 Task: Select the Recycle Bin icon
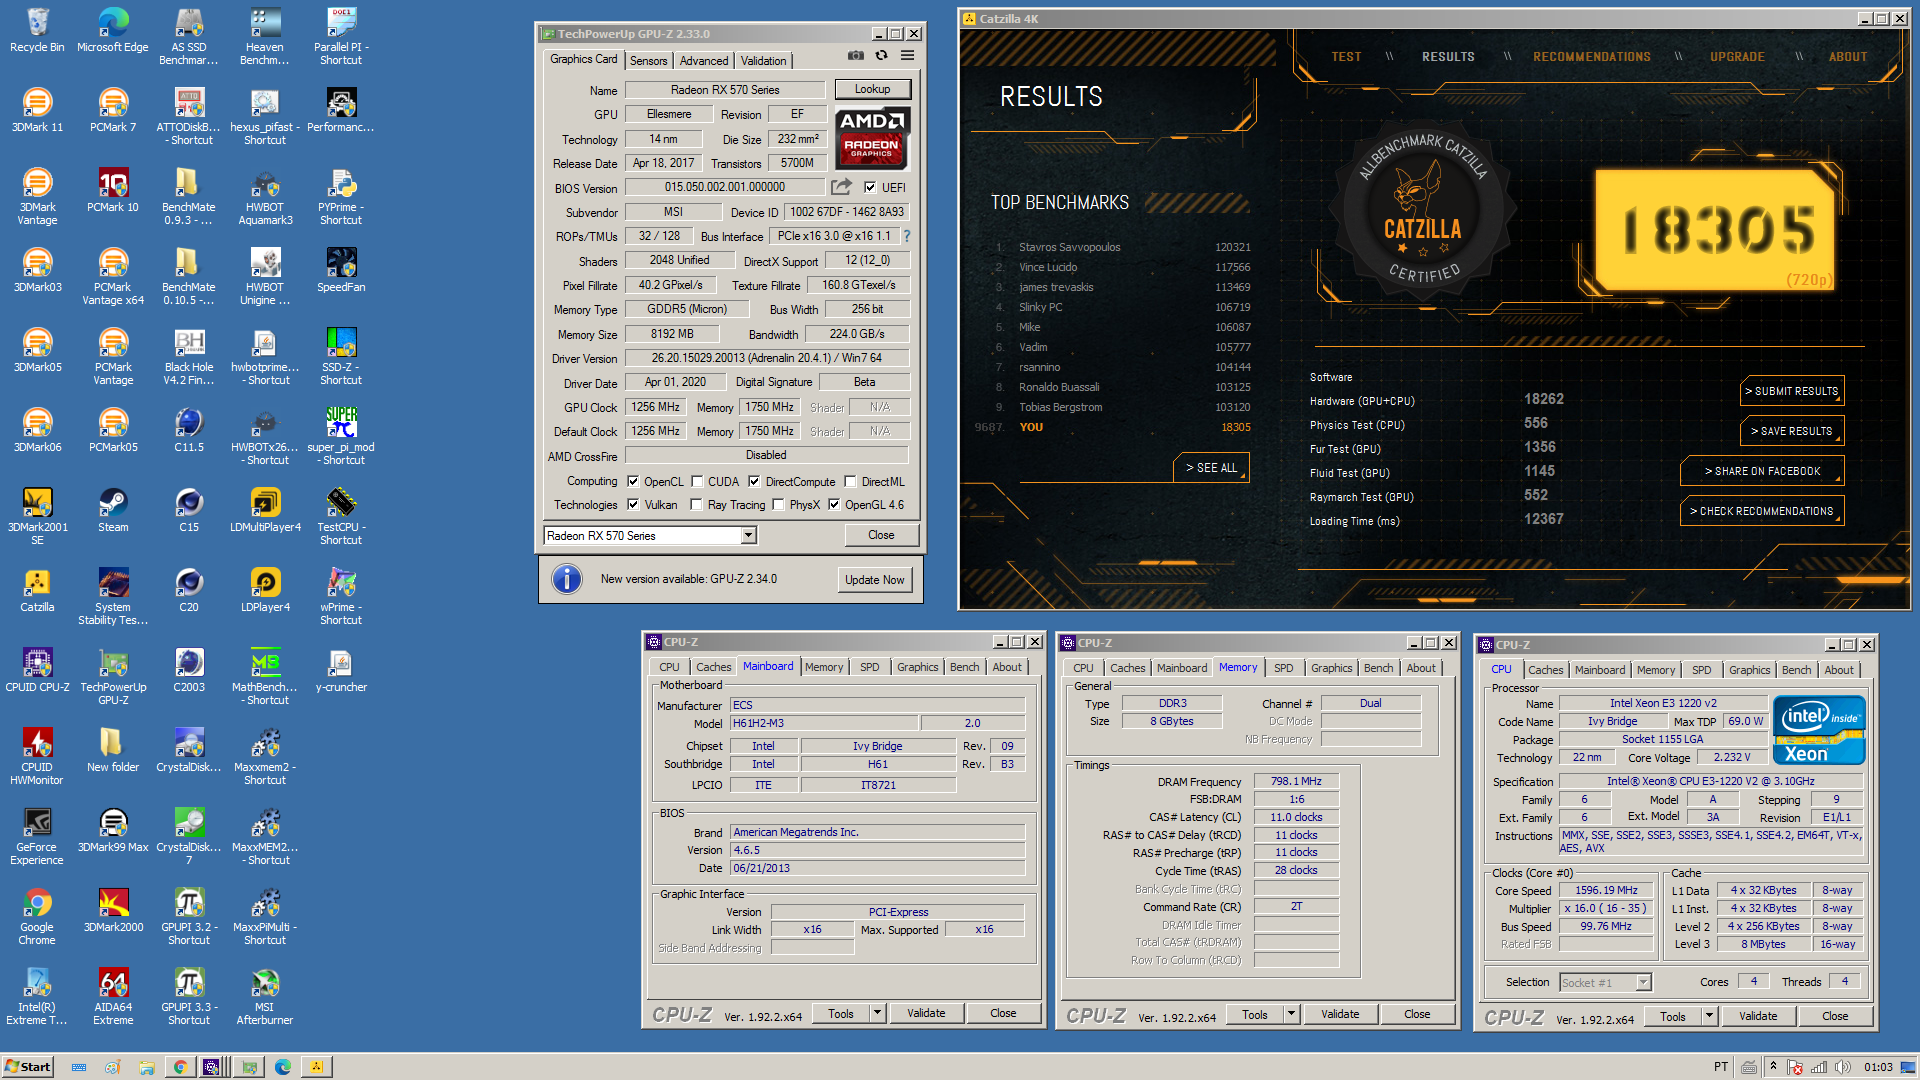click(37, 30)
